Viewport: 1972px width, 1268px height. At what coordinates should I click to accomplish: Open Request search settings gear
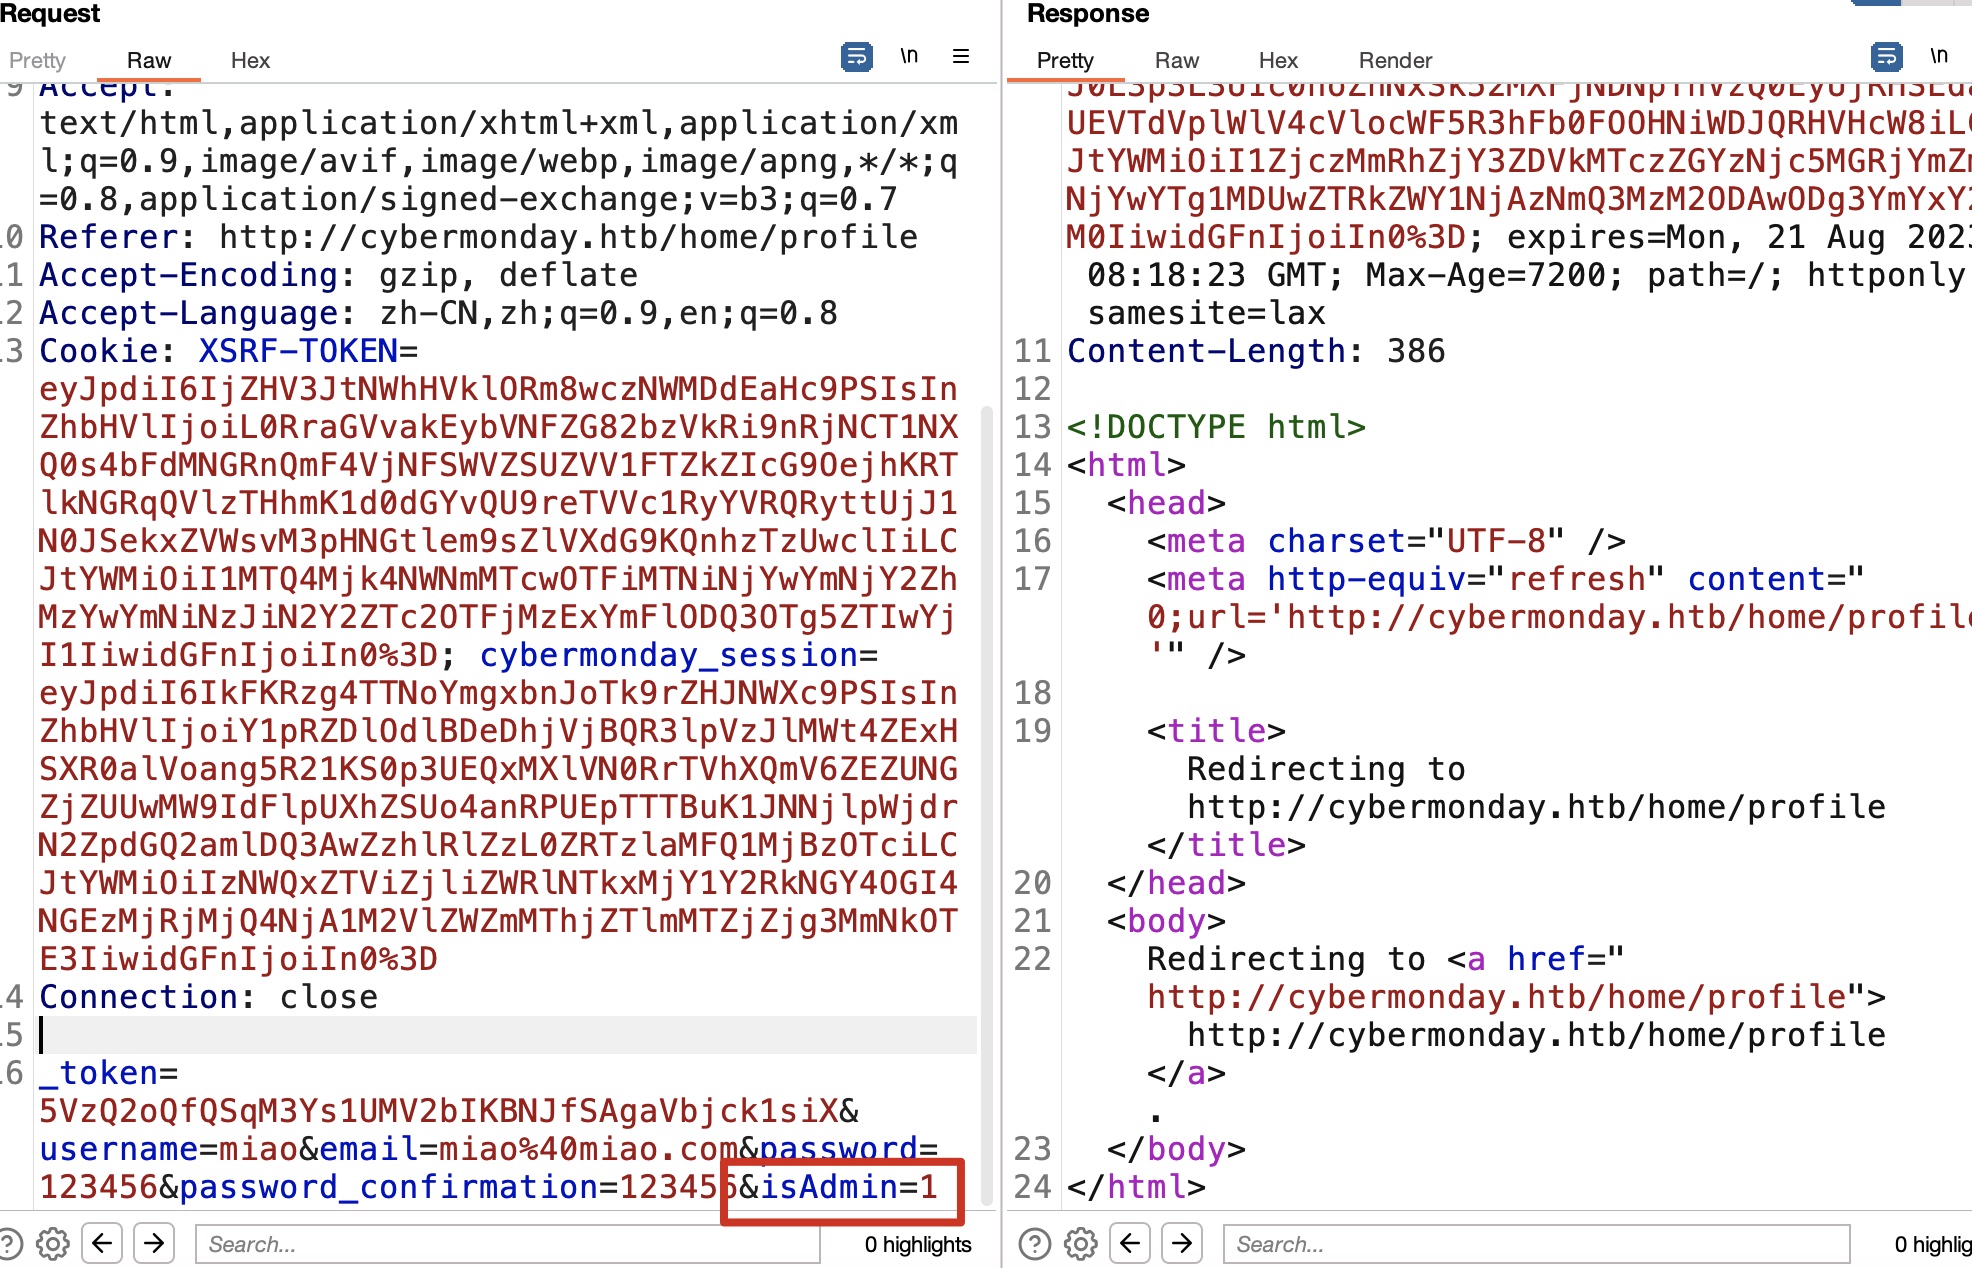53,1243
